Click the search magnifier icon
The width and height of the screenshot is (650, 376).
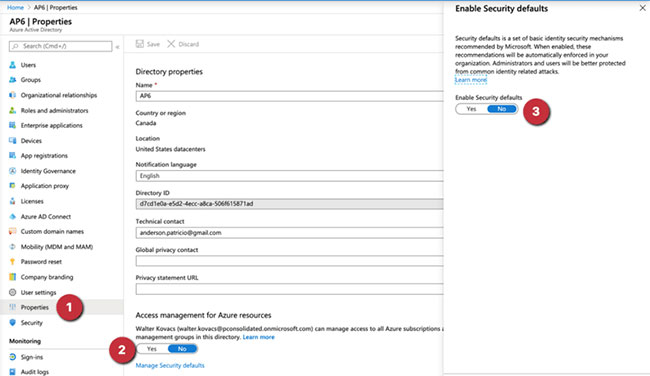(x=15, y=46)
